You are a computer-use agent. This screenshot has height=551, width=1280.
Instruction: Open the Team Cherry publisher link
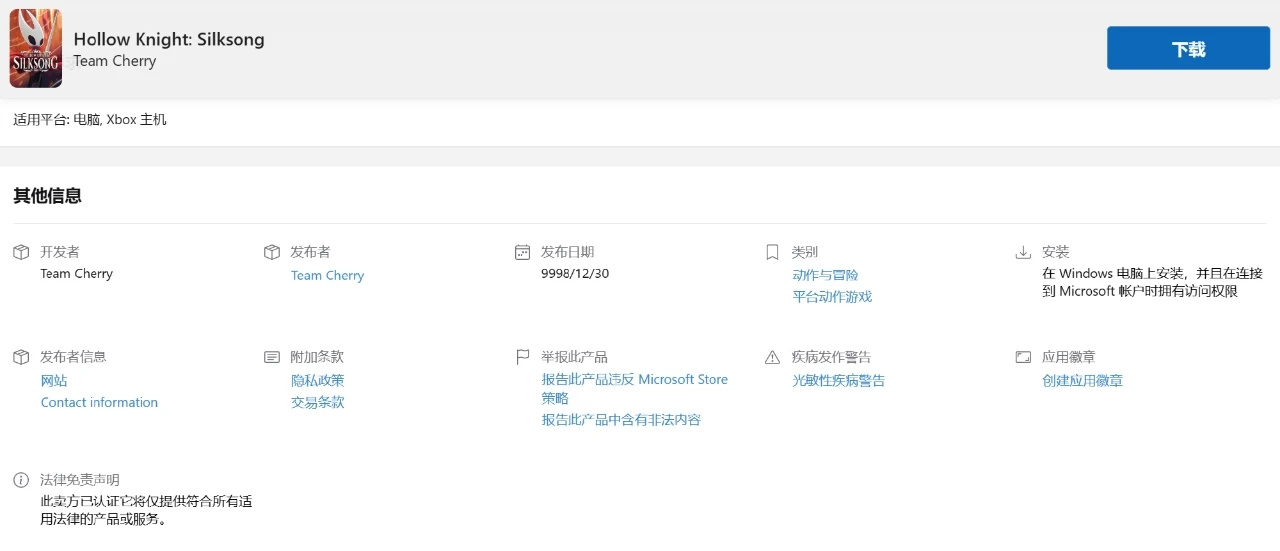tap(327, 276)
